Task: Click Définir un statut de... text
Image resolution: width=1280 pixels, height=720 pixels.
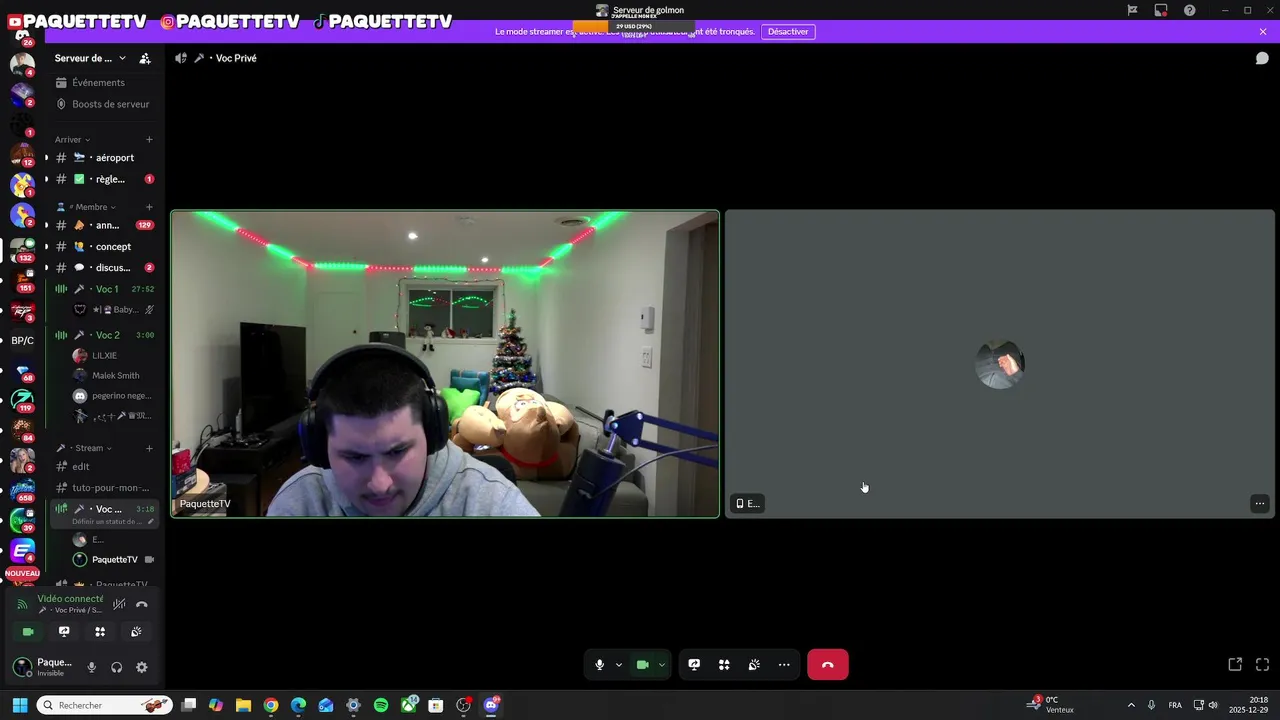Action: click(x=107, y=522)
